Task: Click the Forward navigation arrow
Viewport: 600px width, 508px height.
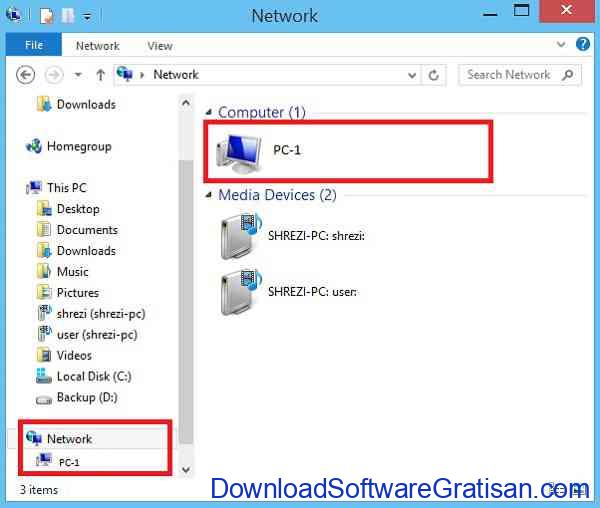Action: coord(54,75)
